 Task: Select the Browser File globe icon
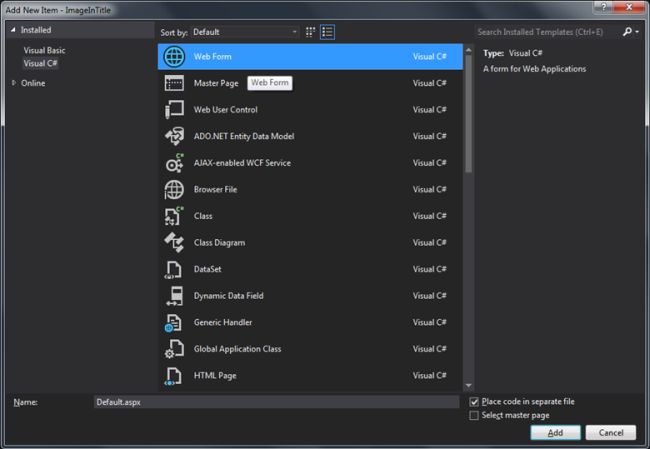pyautogui.click(x=174, y=190)
